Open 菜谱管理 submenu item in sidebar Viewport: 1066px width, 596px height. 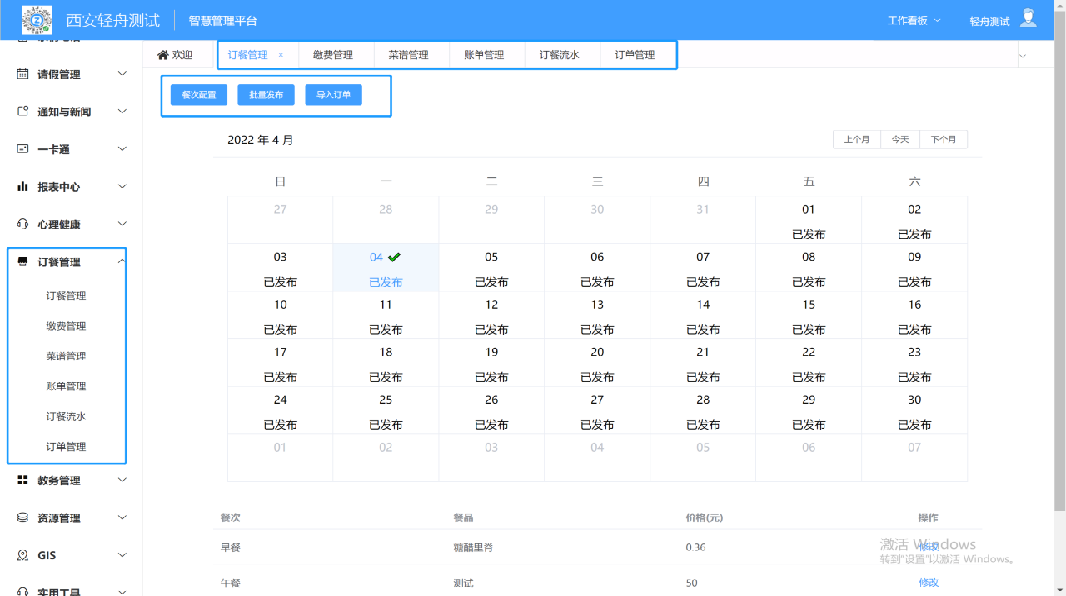[66, 355]
